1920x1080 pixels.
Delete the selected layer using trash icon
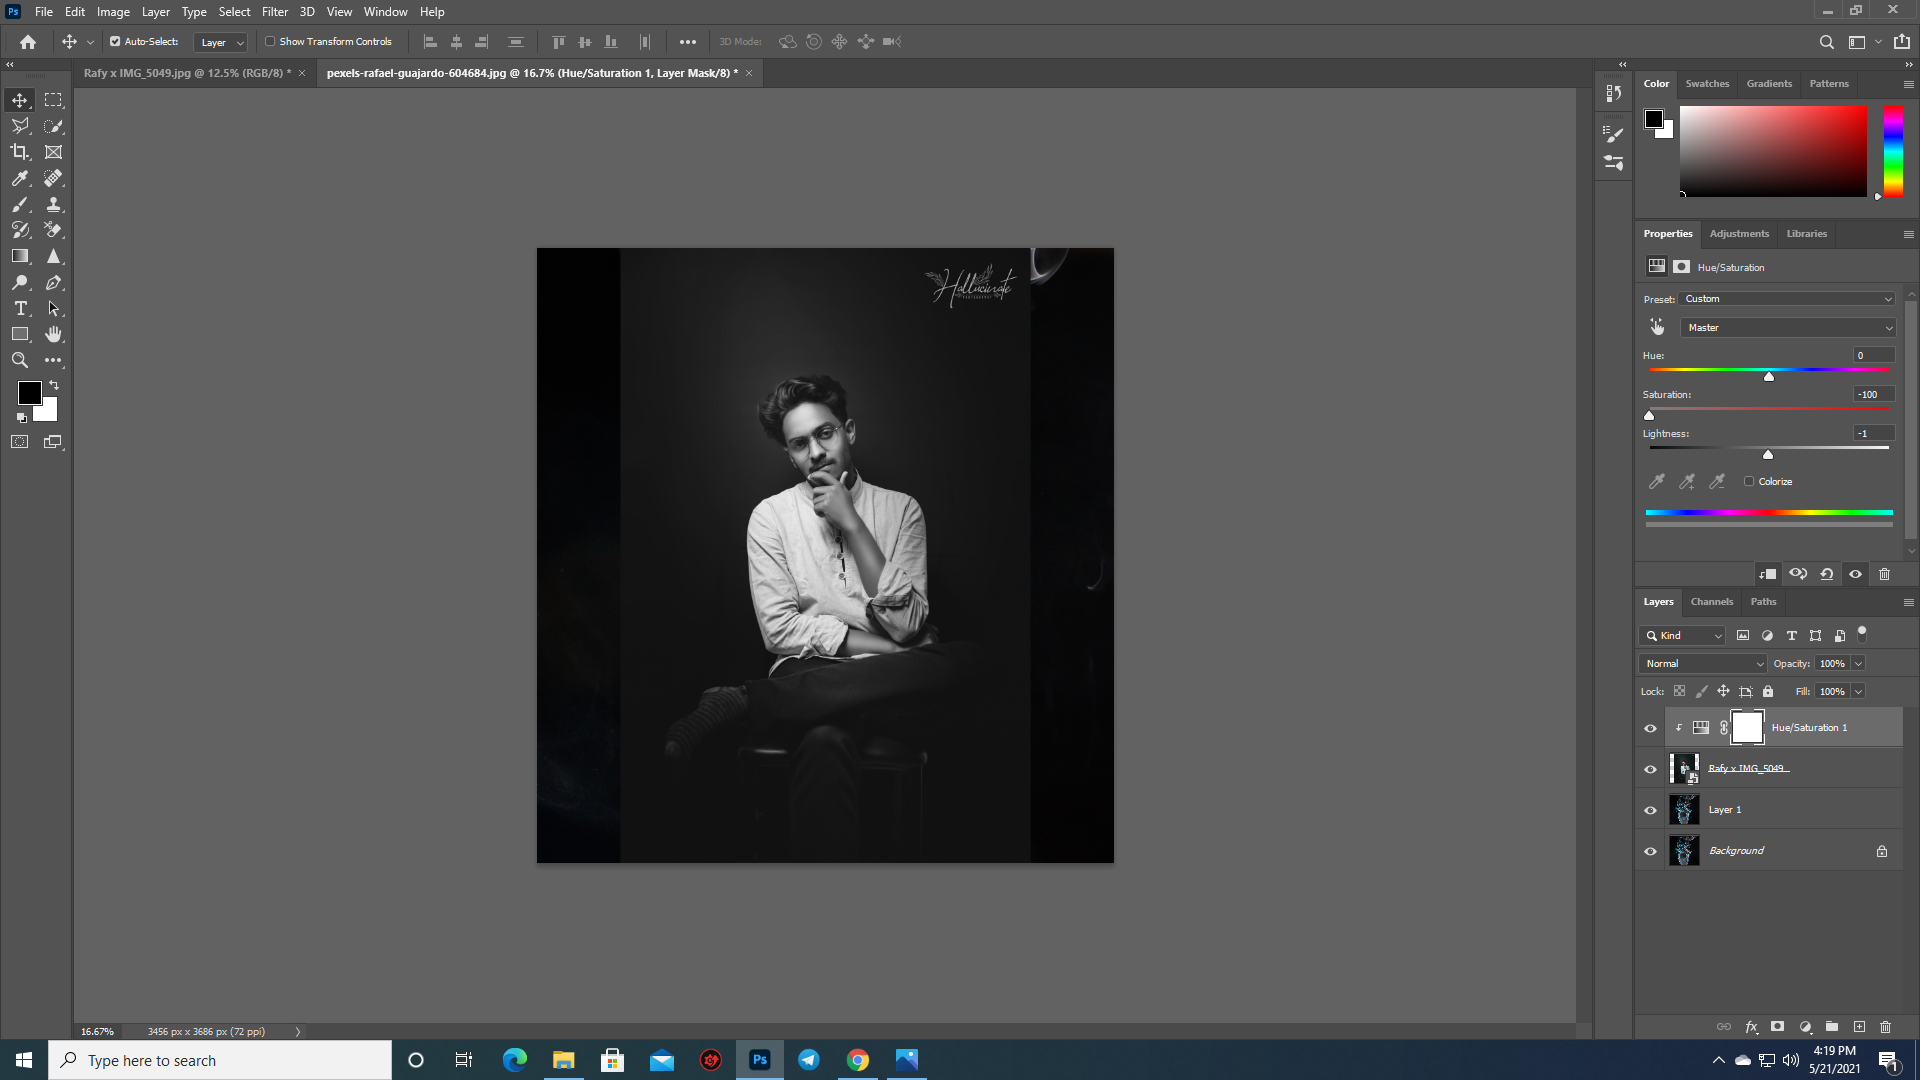[x=1886, y=1027]
